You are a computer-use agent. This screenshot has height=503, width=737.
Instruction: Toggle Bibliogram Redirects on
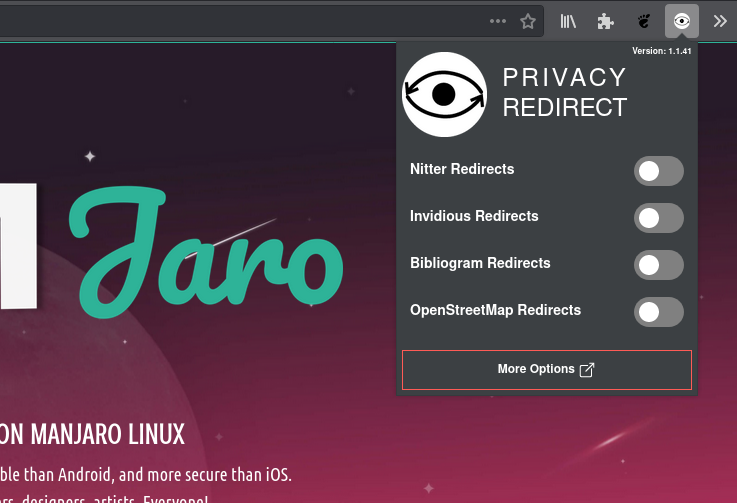[658, 265]
